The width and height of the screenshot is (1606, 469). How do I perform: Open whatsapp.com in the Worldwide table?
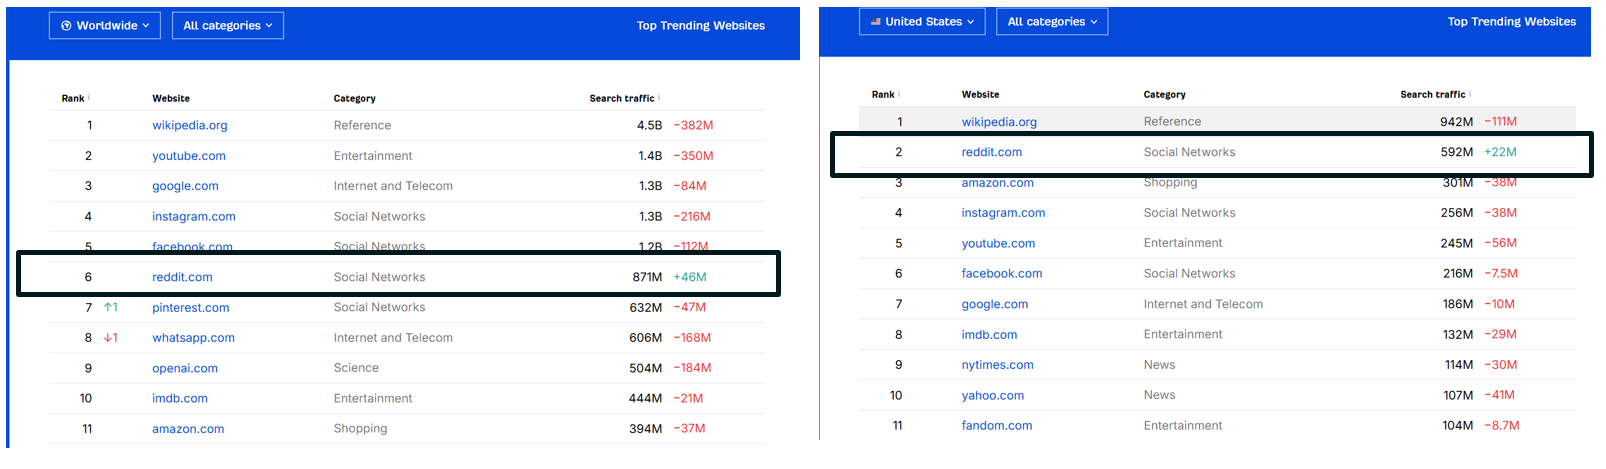click(x=193, y=338)
